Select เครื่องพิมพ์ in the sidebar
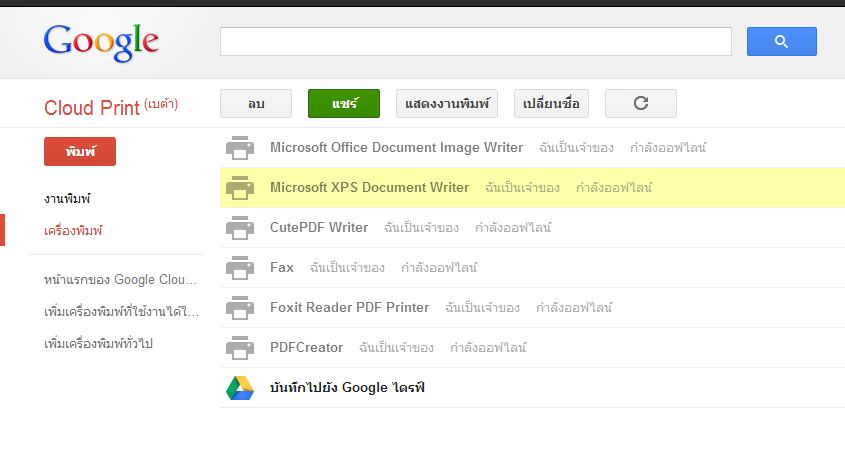This screenshot has height=469, width=845. 73,230
